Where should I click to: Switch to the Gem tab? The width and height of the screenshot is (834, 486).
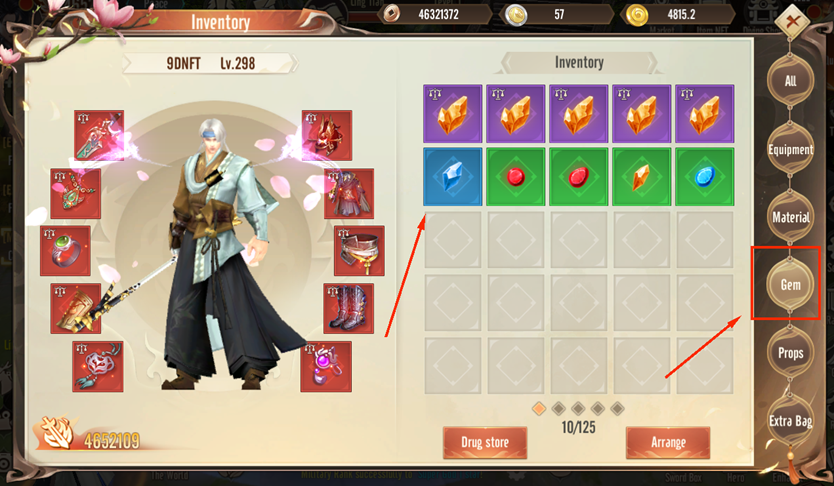pos(790,284)
